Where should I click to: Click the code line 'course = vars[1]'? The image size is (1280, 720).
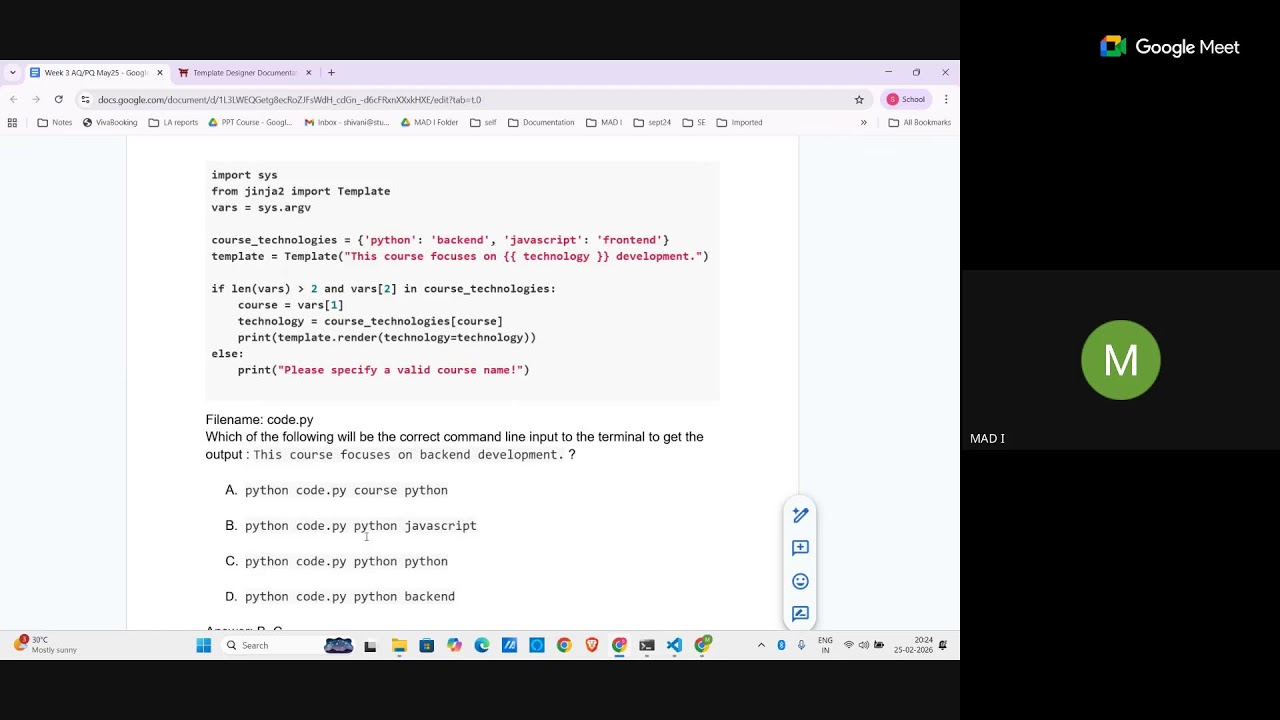tap(291, 305)
